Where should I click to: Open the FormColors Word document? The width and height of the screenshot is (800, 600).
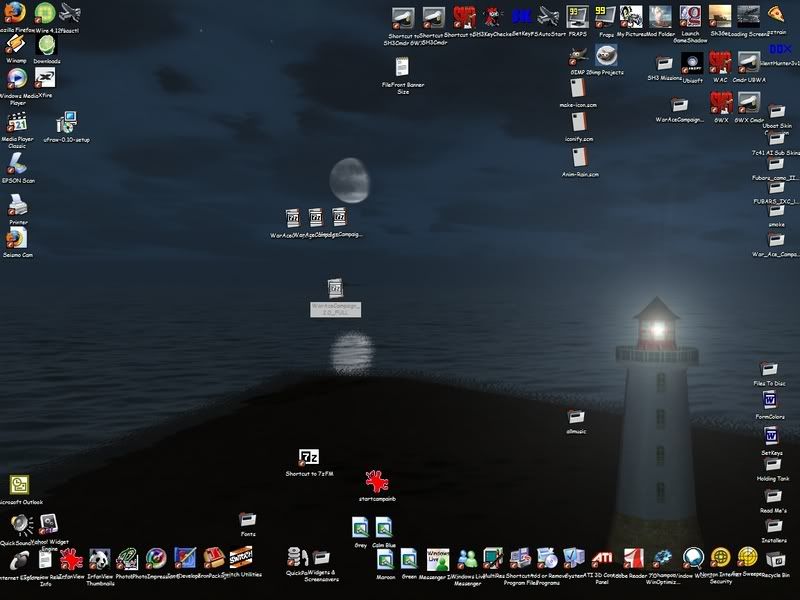769,401
